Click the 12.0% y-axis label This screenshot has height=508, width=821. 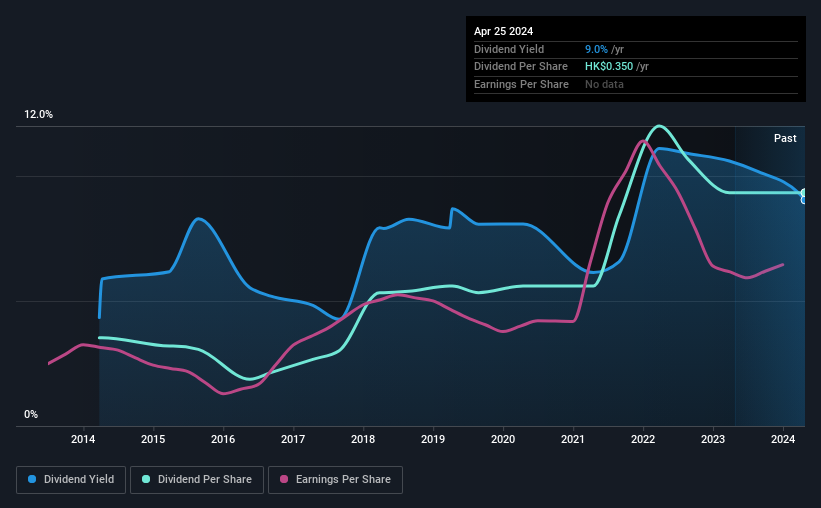coord(38,115)
